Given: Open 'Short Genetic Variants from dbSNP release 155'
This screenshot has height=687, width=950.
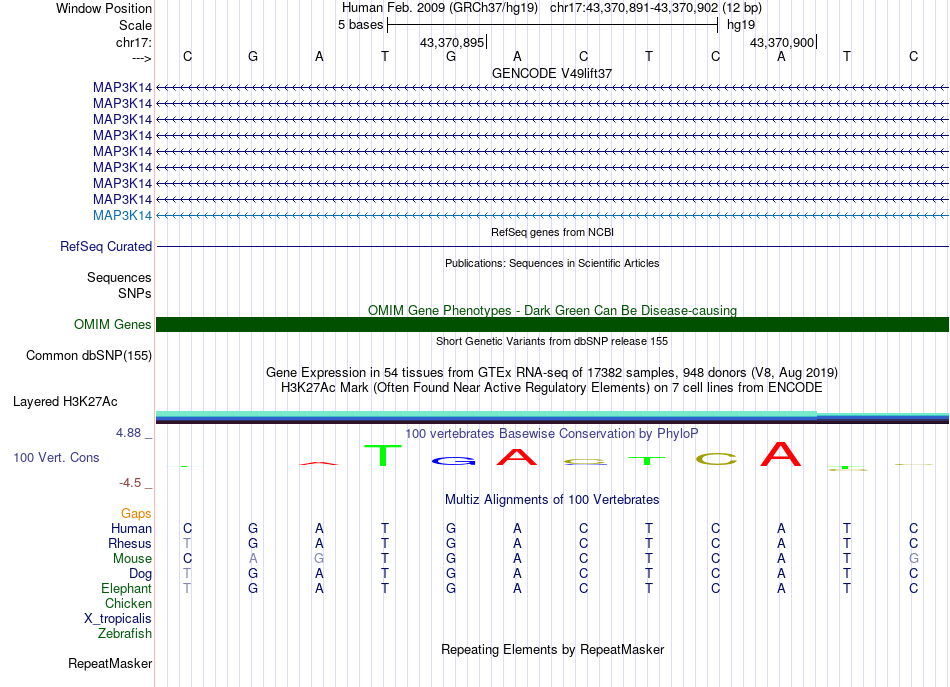Looking at the screenshot, I should [552, 341].
